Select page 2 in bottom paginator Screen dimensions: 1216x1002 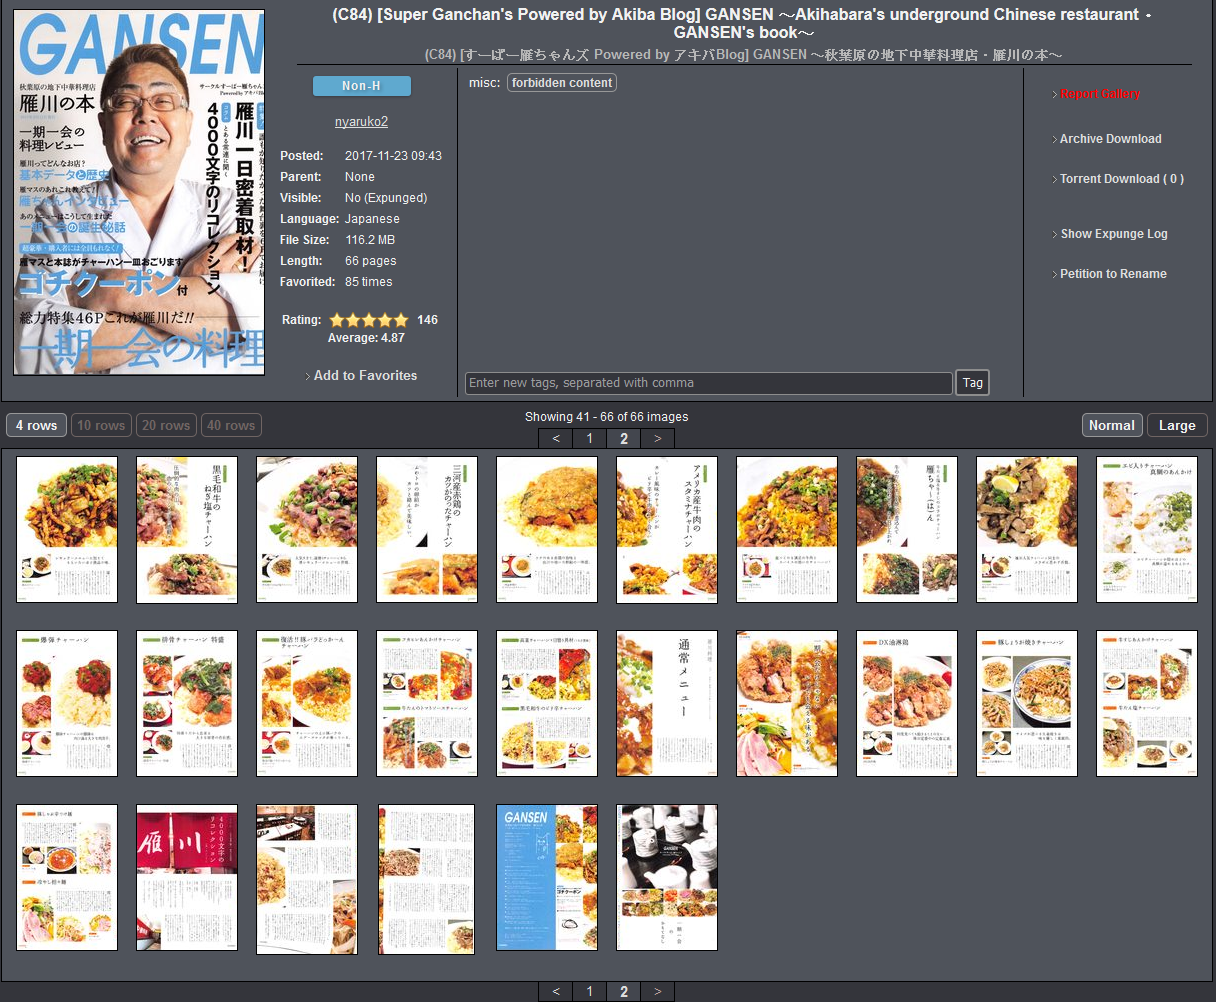pyautogui.click(x=624, y=991)
